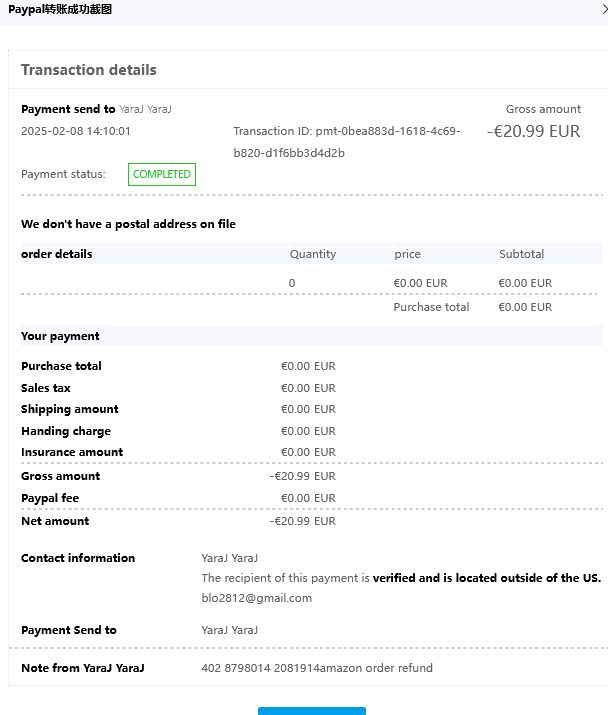608x715 pixels.
Task: Select the Transaction ID pmt-0bea883d text
Action: click(346, 131)
